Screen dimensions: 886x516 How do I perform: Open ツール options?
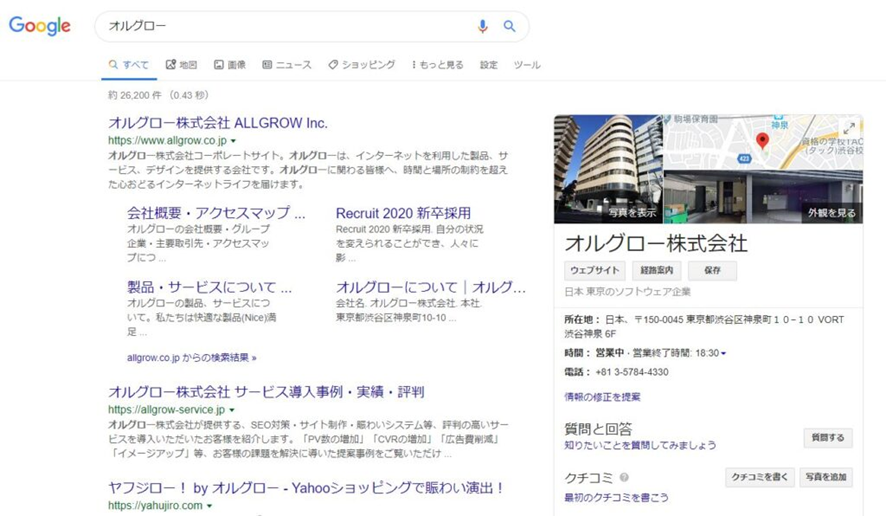(x=527, y=65)
